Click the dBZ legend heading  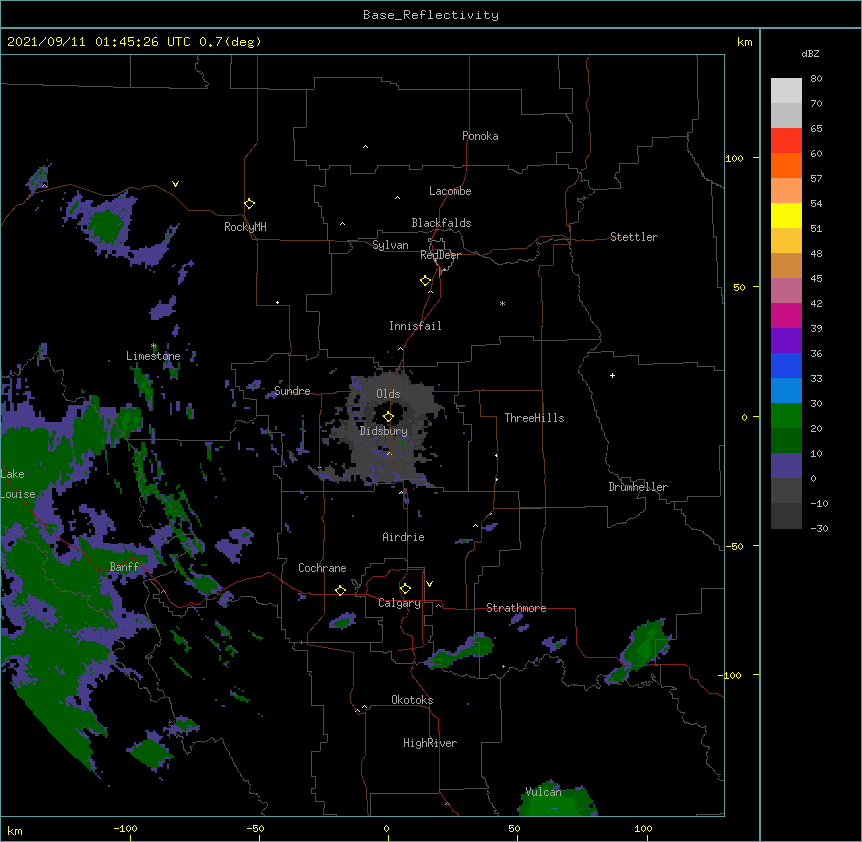pyautogui.click(x=810, y=53)
